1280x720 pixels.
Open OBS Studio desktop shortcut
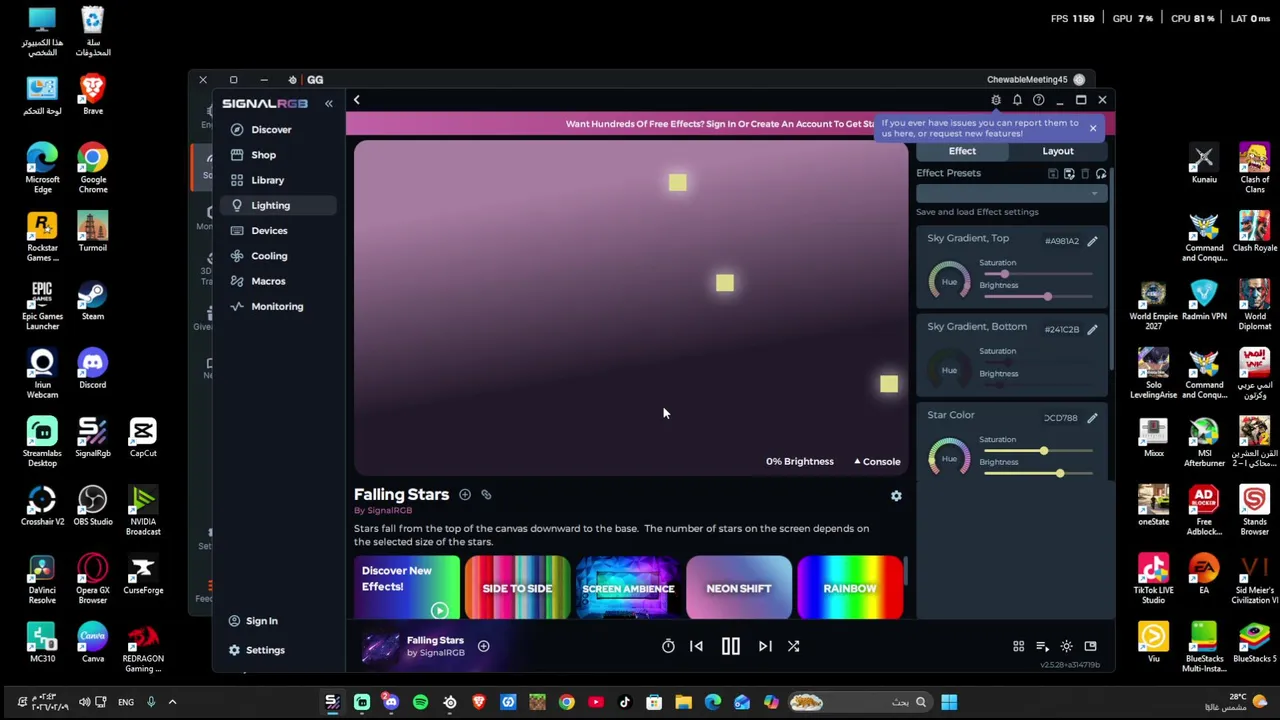click(92, 506)
